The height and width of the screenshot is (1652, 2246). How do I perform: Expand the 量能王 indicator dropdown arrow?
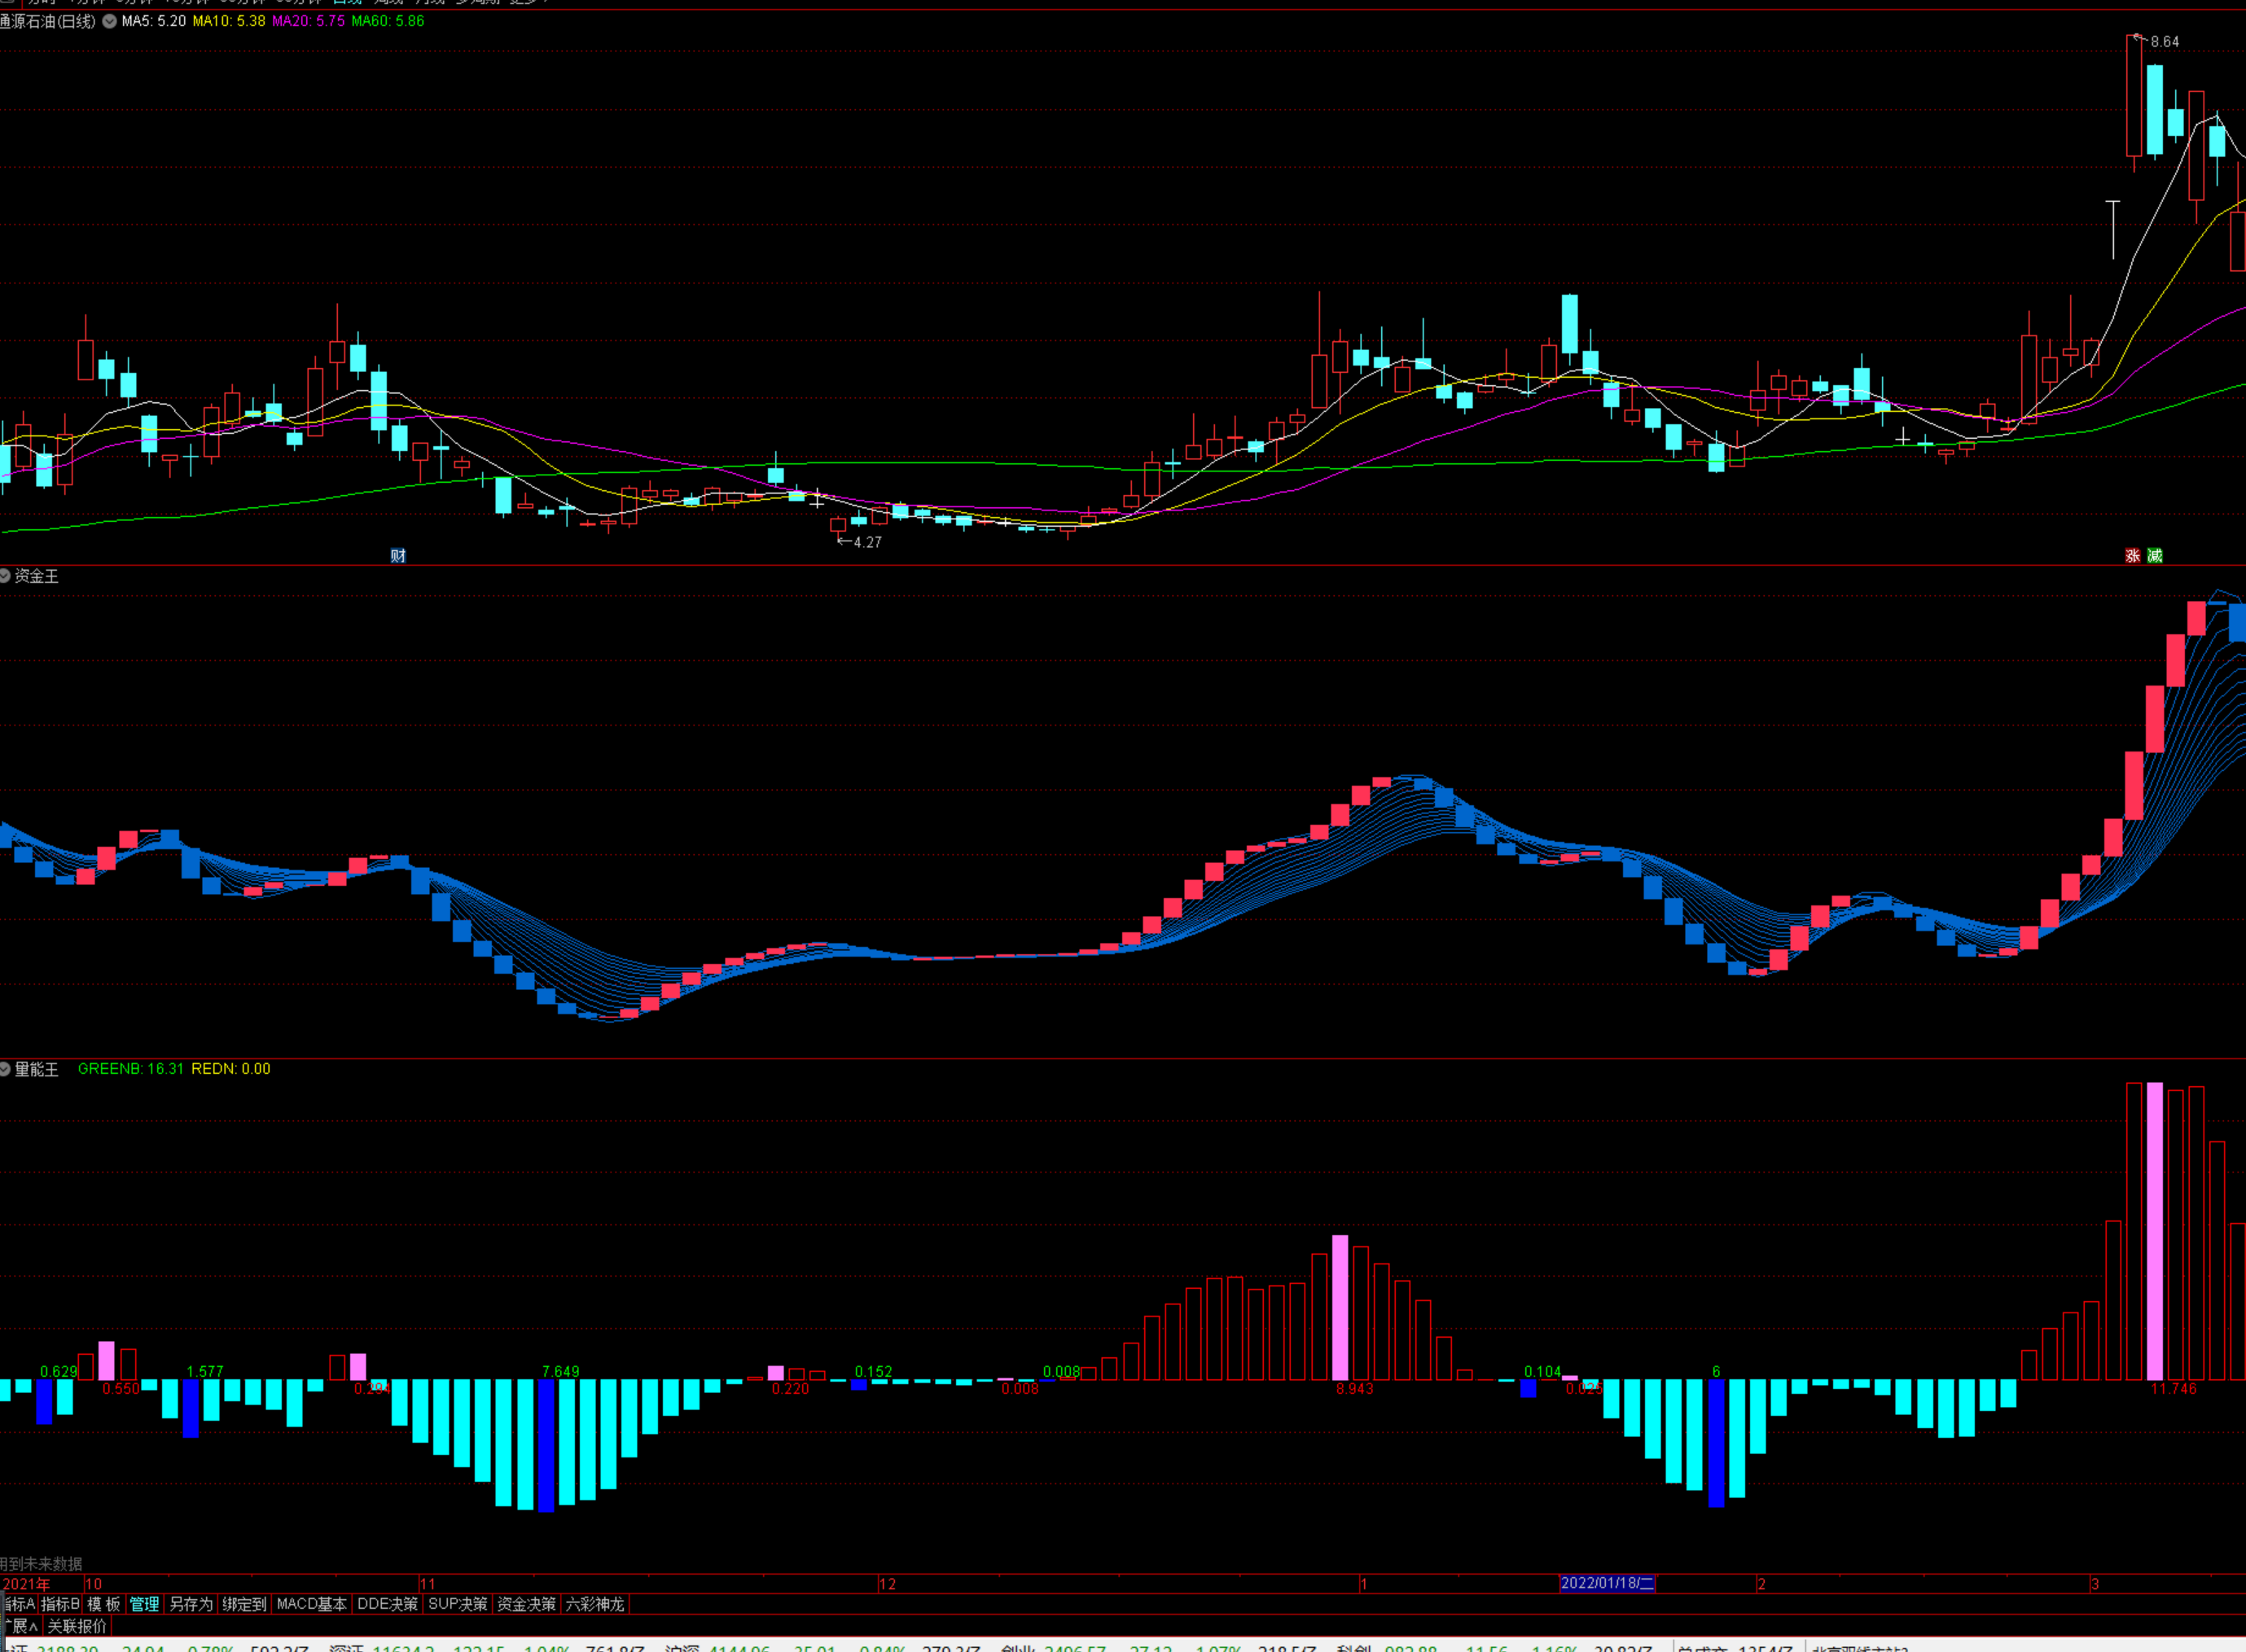5,1069
